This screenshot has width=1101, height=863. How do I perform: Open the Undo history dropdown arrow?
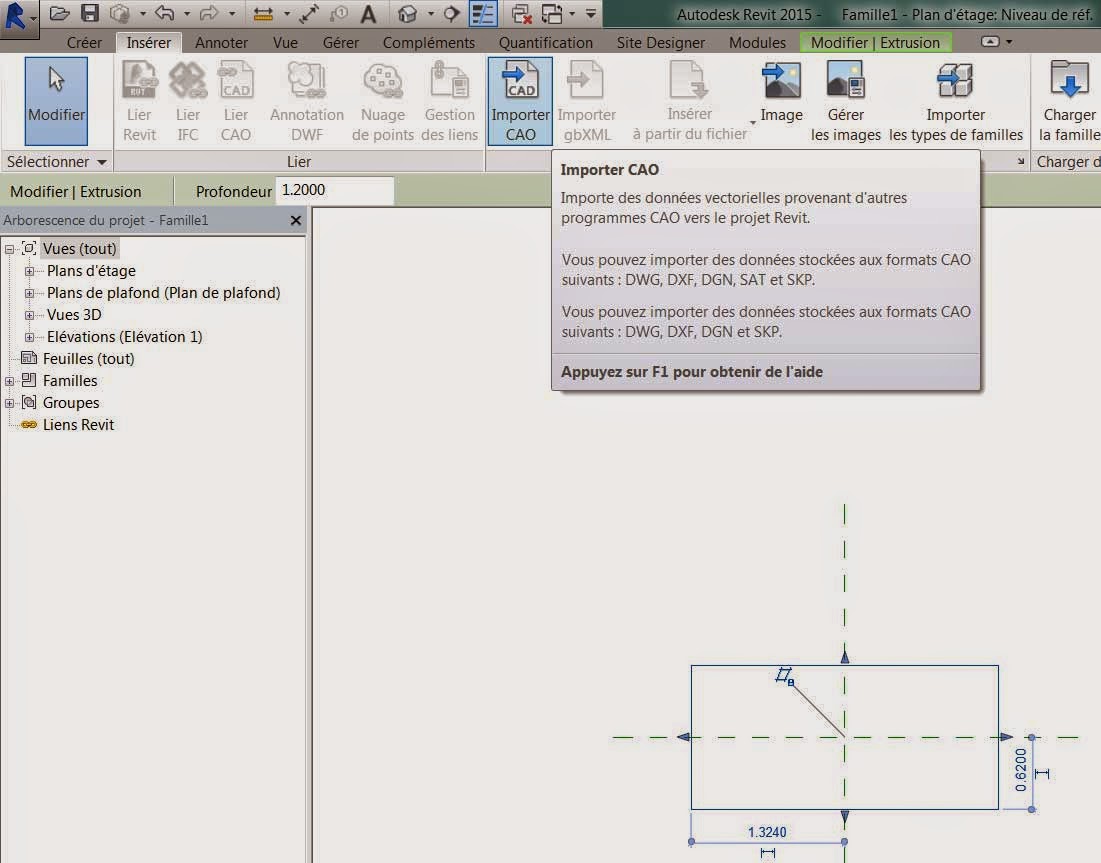tap(187, 14)
